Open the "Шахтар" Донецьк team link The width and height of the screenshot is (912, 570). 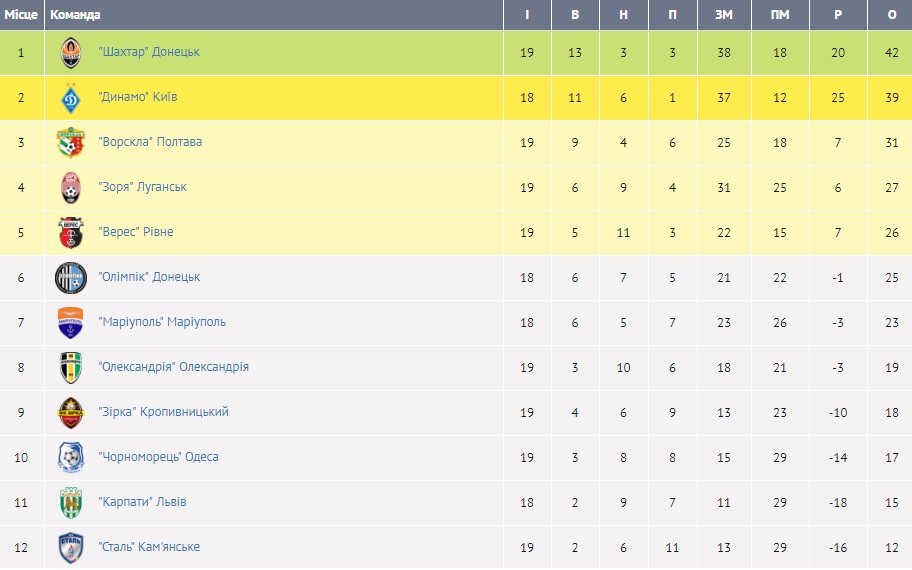149,52
